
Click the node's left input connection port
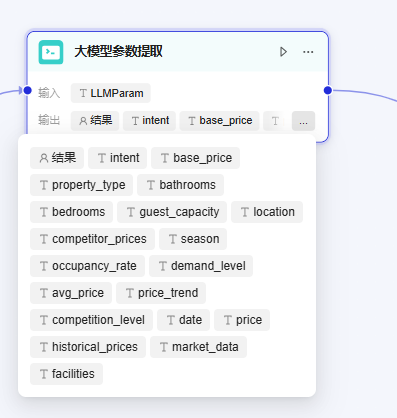point(28,90)
